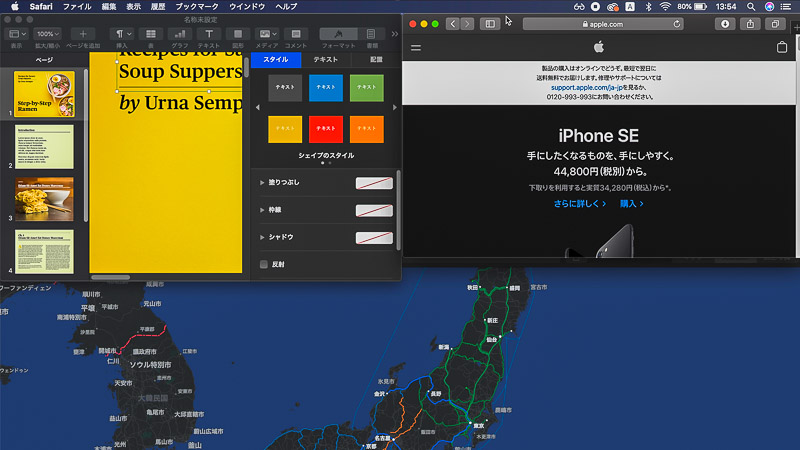Toggle the 書類 document inspector
Screen dimensions: 800x450
click(x=371, y=34)
